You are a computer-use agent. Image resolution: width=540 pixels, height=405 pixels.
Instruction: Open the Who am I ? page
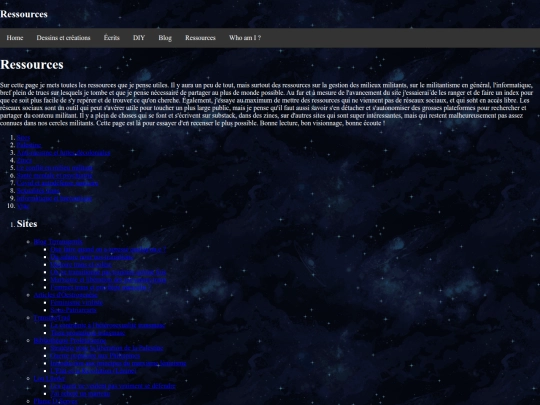point(245,38)
